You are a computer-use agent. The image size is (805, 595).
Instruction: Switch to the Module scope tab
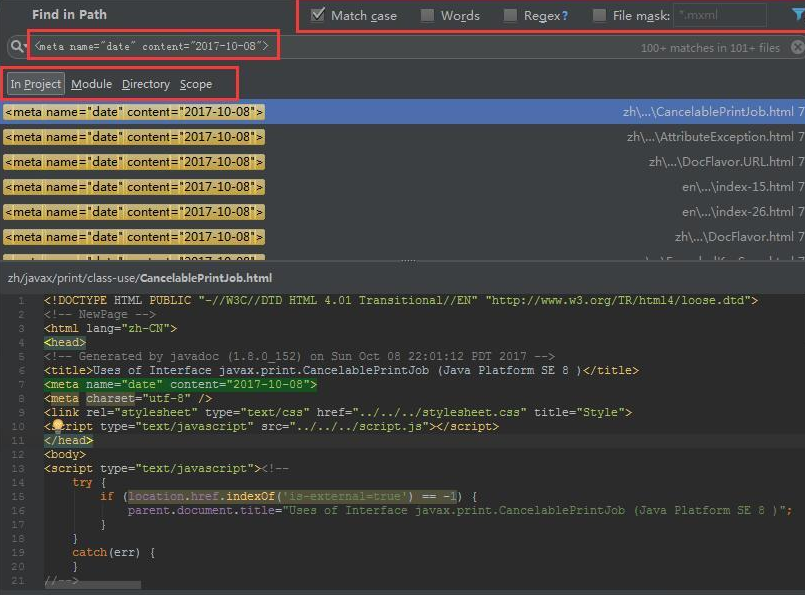pyautogui.click(x=91, y=84)
